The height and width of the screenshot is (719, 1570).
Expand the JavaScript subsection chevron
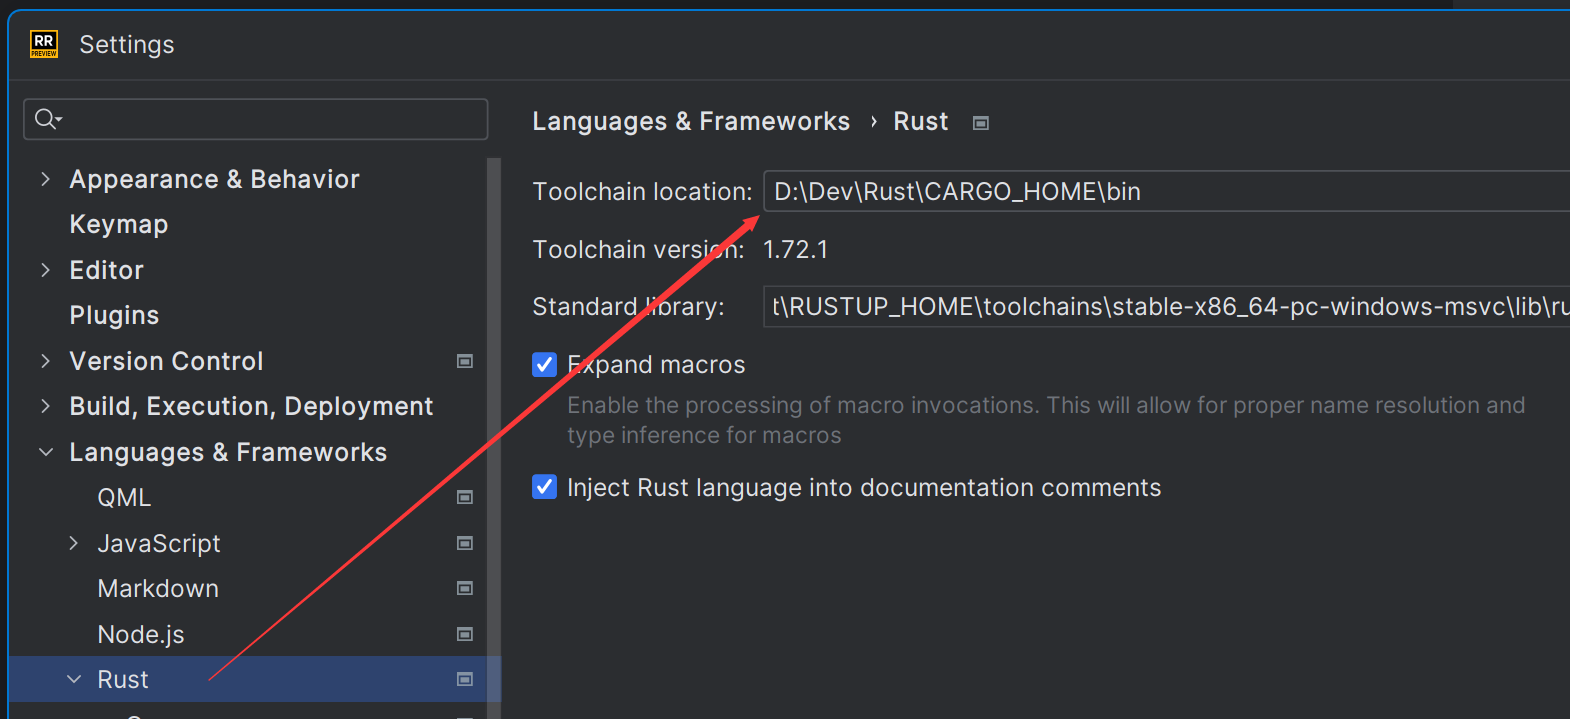pos(73,543)
